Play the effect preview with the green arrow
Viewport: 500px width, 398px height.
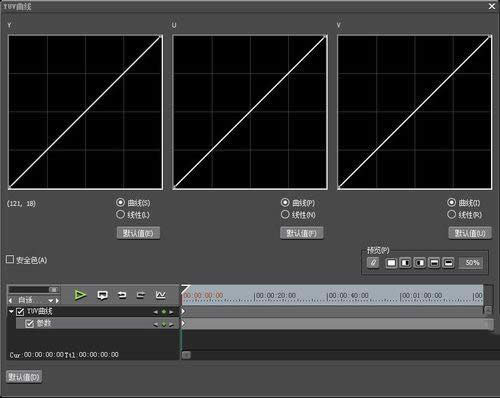coord(80,295)
